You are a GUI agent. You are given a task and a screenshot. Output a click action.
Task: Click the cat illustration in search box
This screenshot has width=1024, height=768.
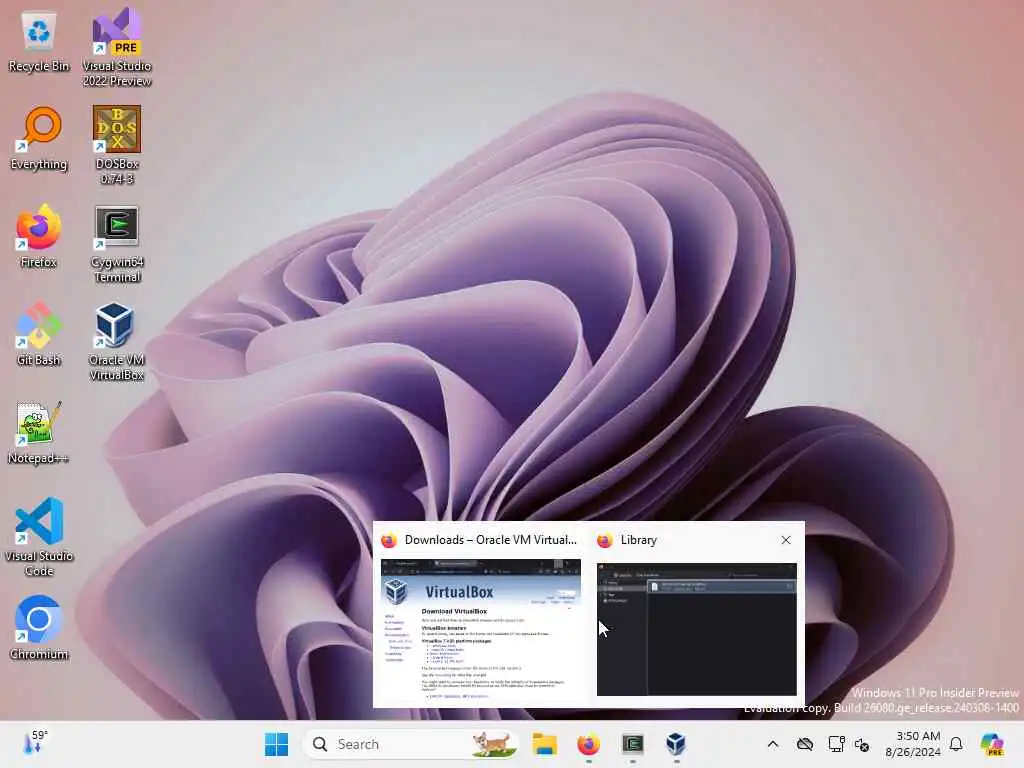point(492,744)
